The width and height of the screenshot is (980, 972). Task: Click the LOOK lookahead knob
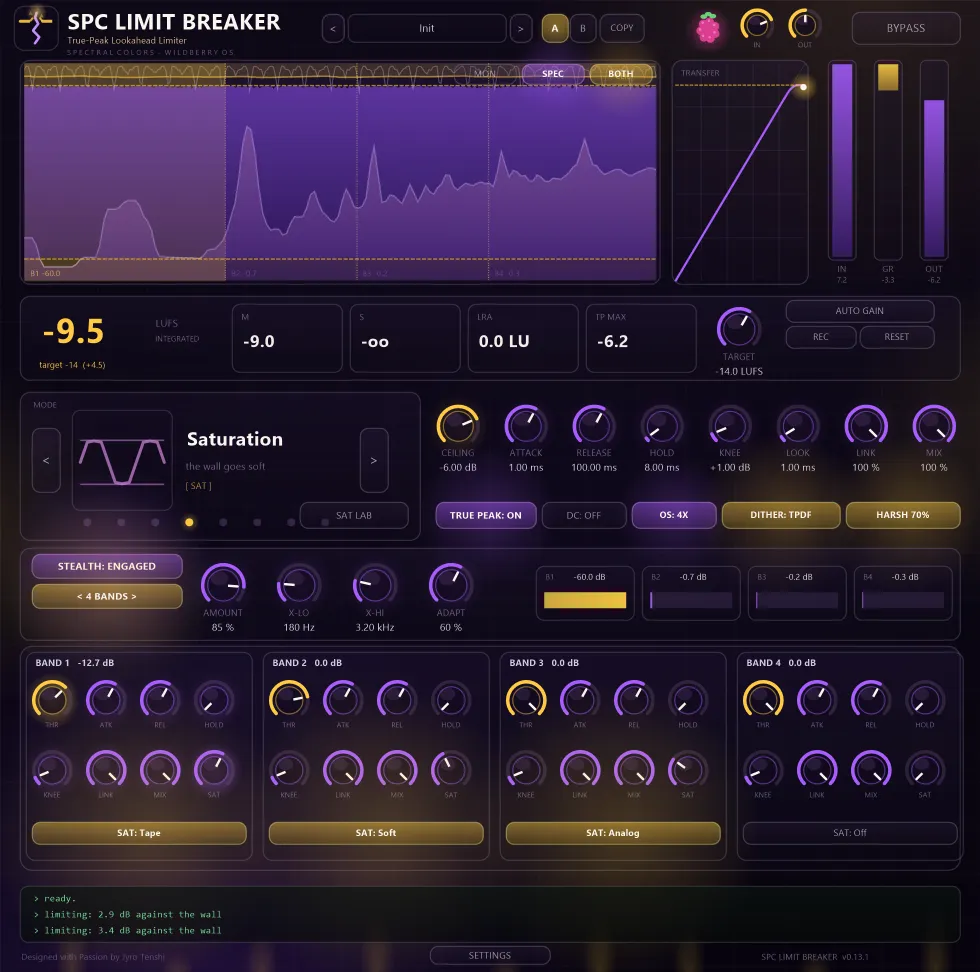point(798,425)
